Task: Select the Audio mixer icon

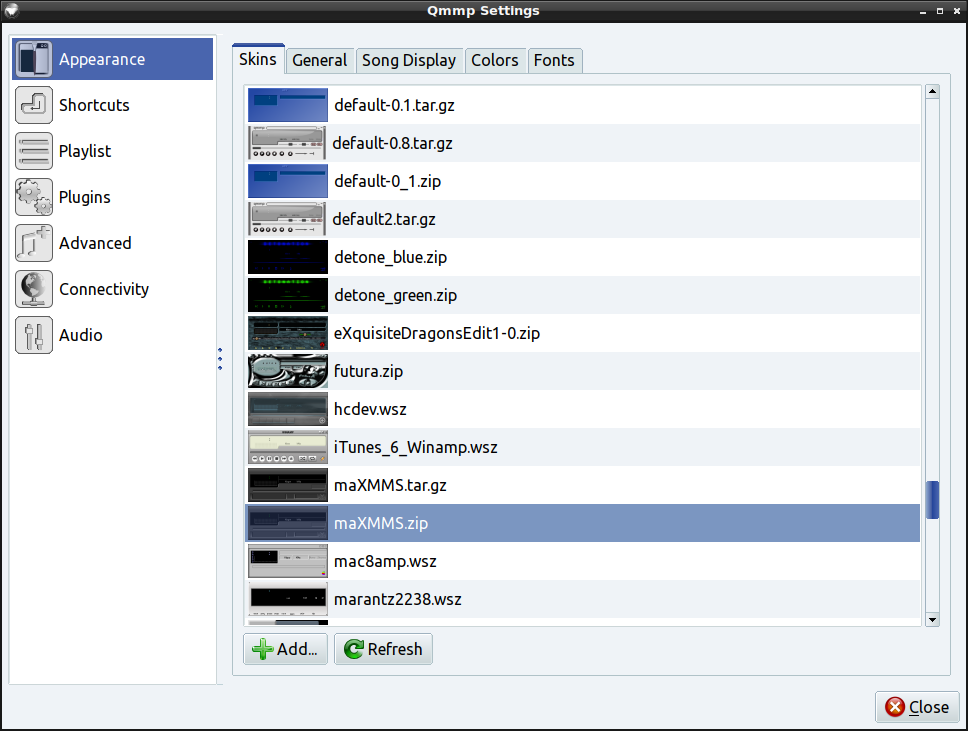Action: tap(34, 335)
